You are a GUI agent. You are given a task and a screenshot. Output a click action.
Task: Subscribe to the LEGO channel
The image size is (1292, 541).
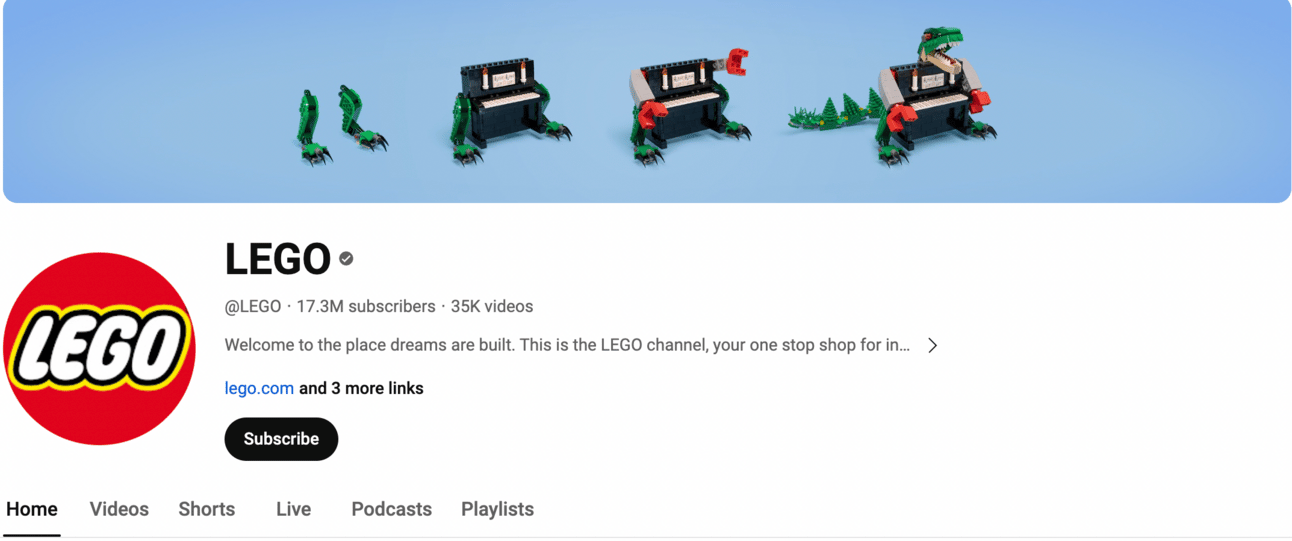(281, 439)
